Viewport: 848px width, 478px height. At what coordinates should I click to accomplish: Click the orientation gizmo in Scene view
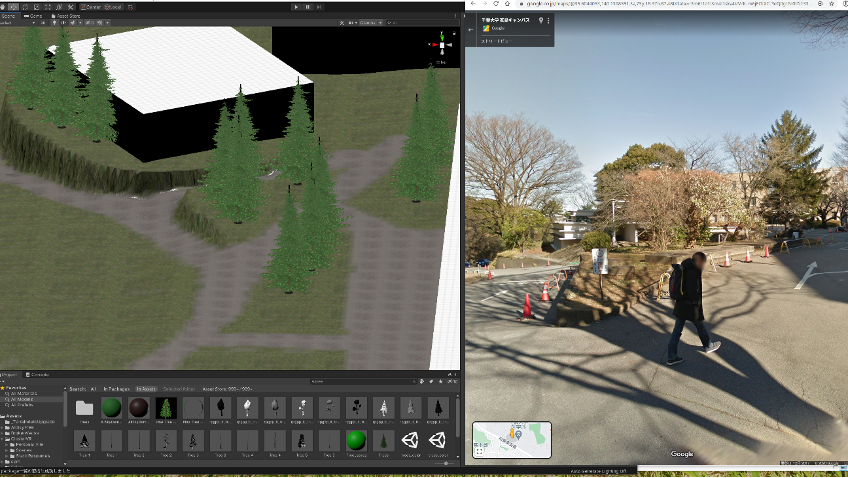click(x=442, y=45)
